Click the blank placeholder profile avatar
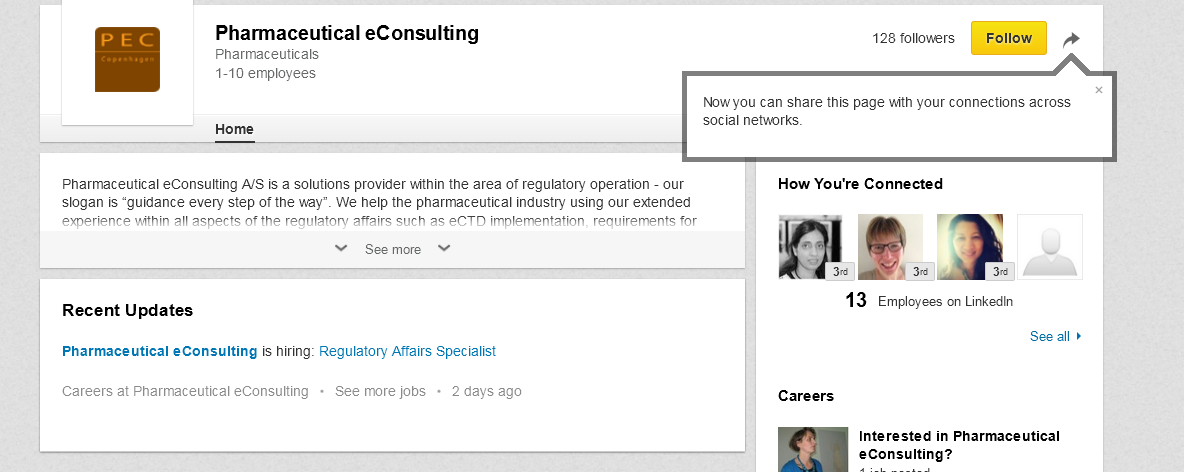Viewport: 1184px width, 472px height. (x=1050, y=247)
